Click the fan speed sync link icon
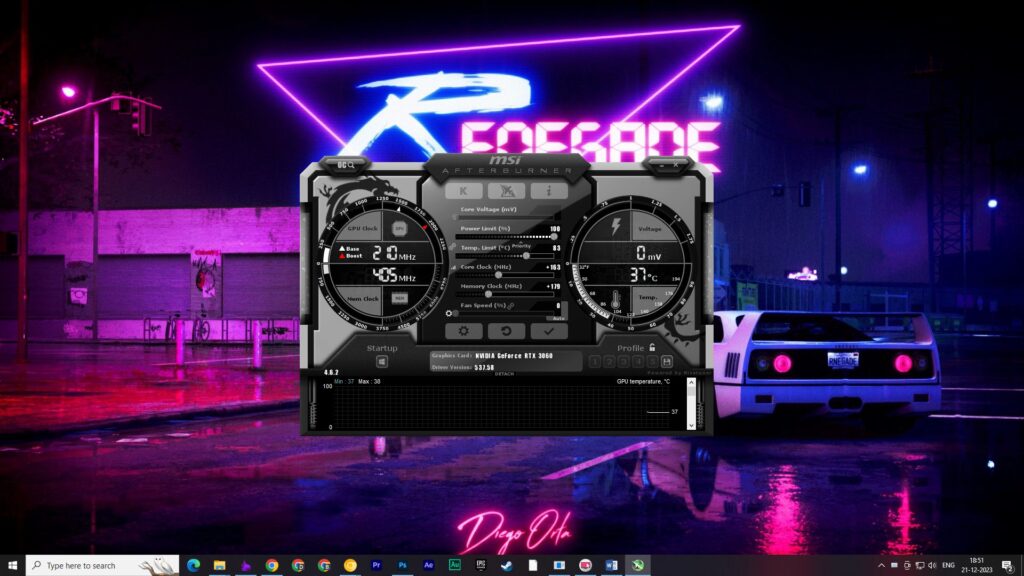1024x576 pixels. [511, 306]
